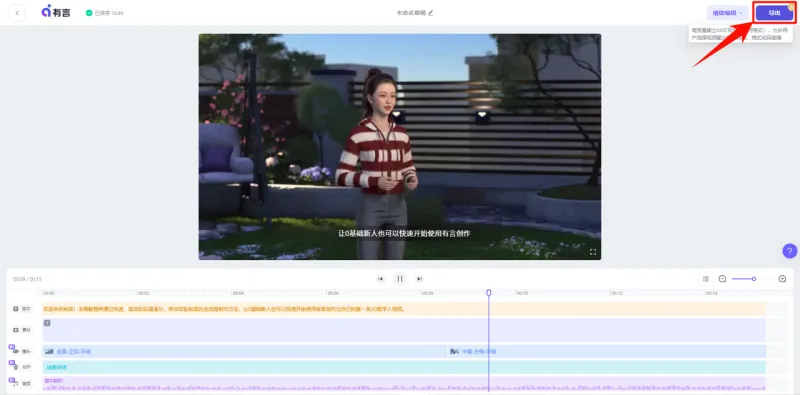
Task: Click the 有言 logo
Action: pyautogui.click(x=56, y=12)
